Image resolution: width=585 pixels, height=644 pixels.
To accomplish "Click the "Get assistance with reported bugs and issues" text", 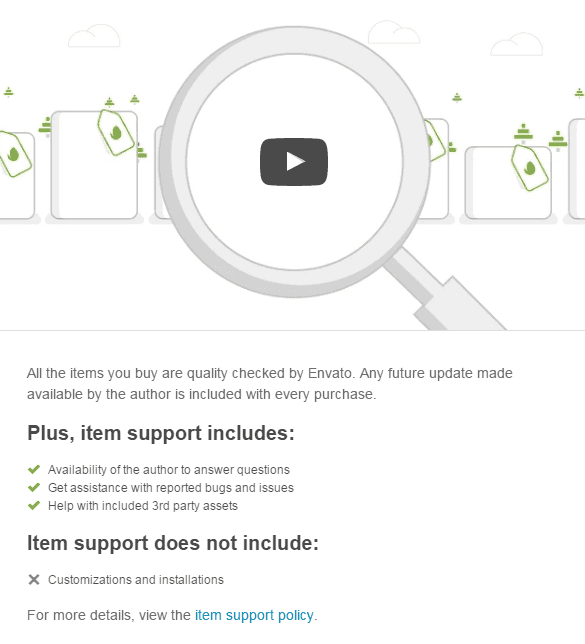I will coord(171,488).
